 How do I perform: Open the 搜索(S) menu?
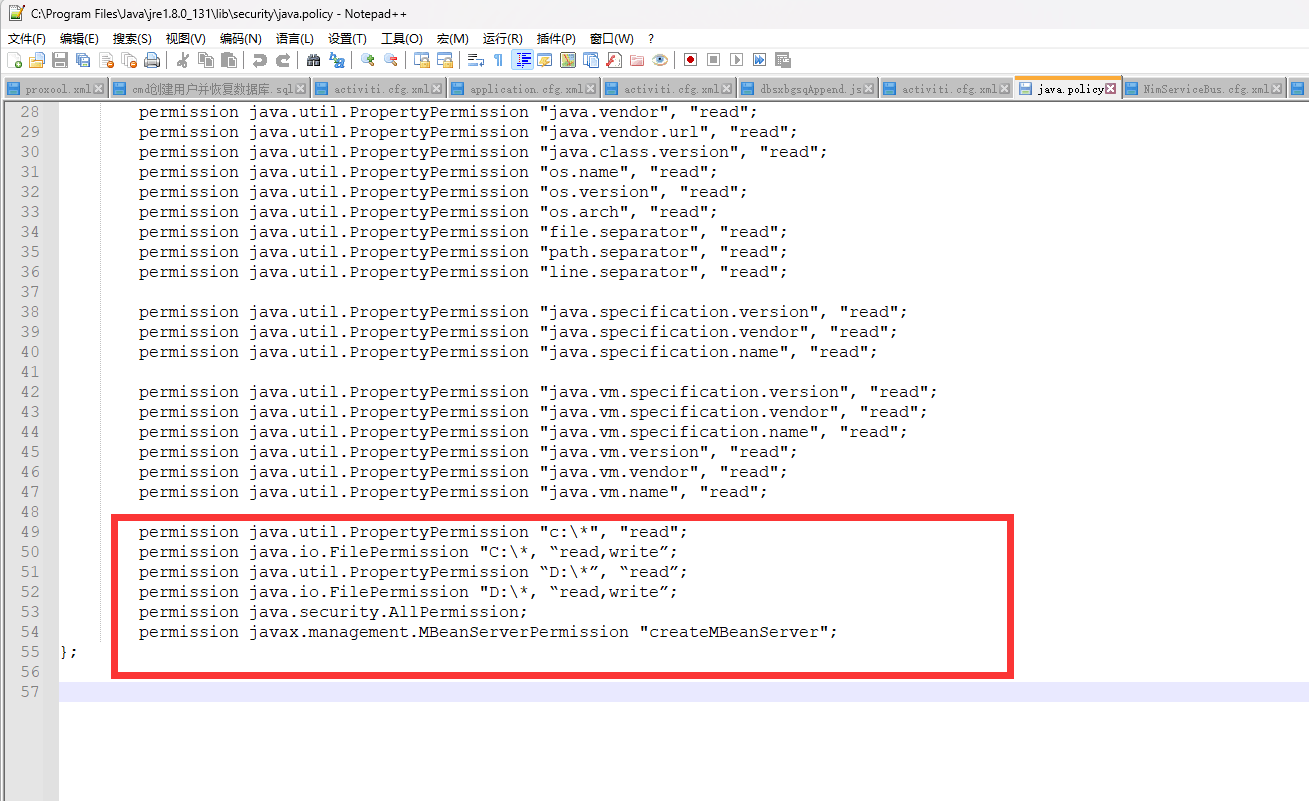click(132, 38)
